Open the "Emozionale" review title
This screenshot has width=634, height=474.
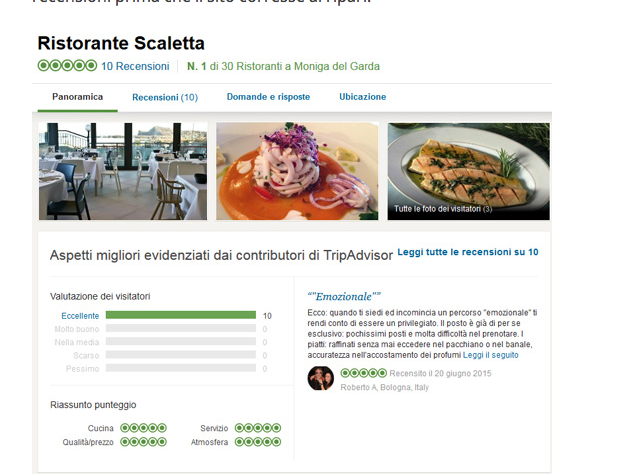tap(344, 296)
